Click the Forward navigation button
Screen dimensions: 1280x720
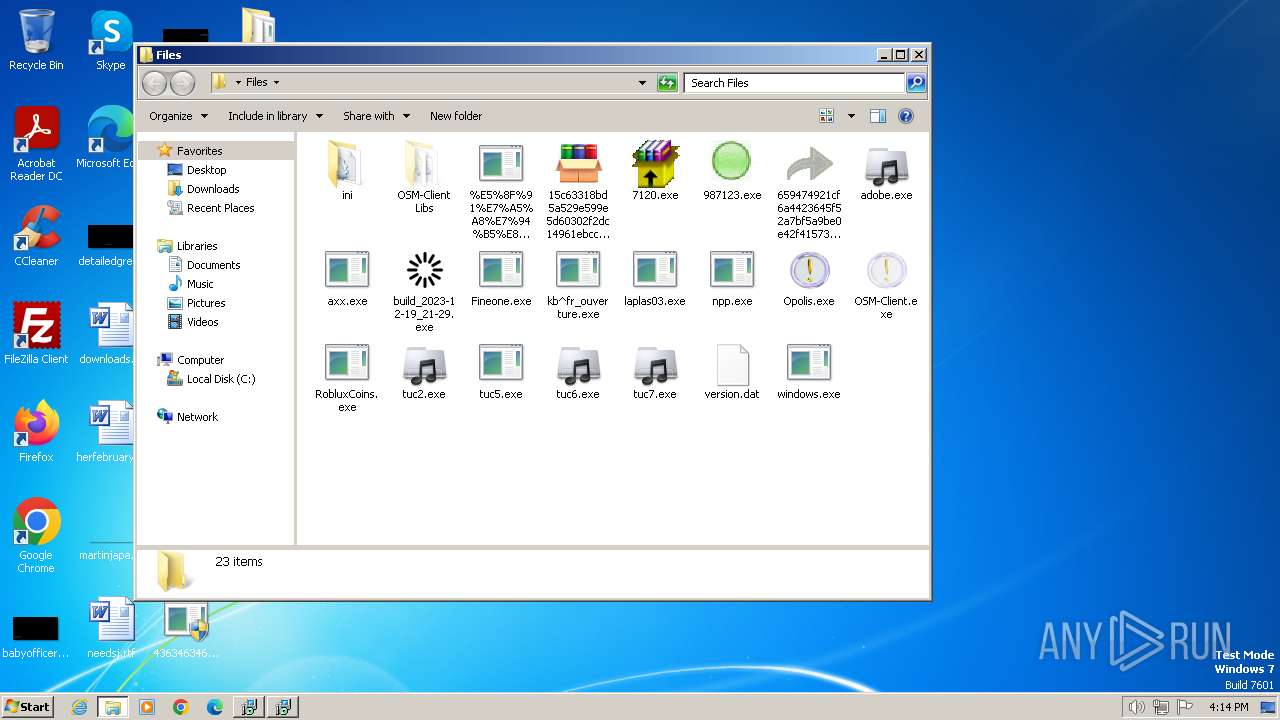click(x=182, y=83)
